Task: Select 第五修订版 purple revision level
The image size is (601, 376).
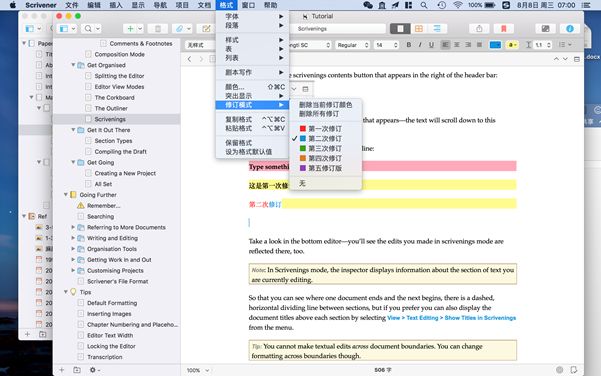Action: (x=325, y=168)
